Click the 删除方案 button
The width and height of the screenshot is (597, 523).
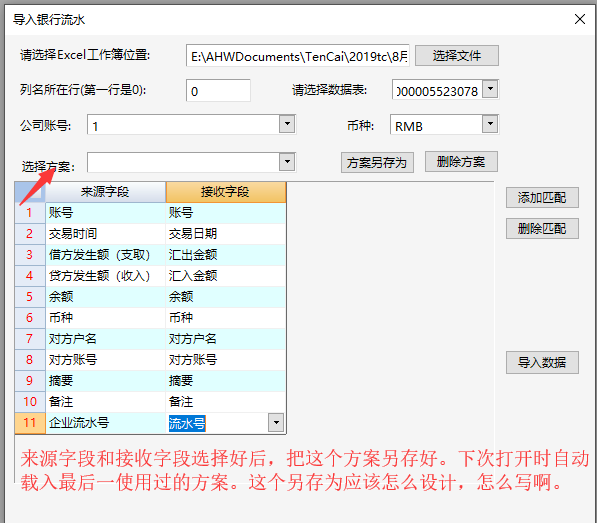click(x=461, y=162)
